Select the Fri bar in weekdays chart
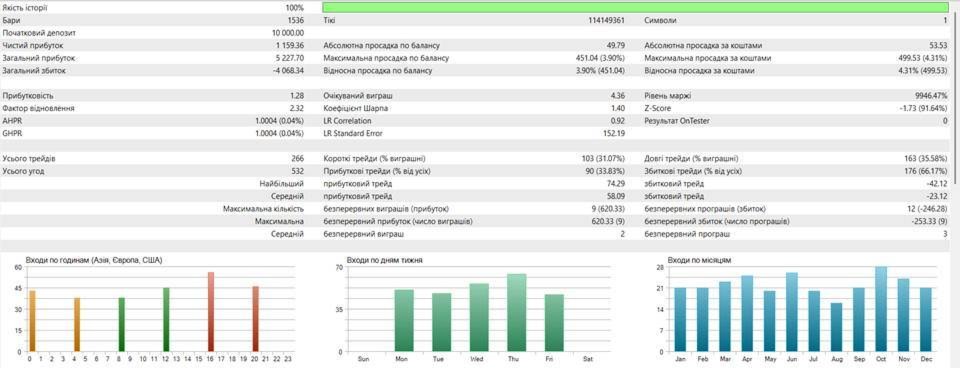 [x=554, y=323]
